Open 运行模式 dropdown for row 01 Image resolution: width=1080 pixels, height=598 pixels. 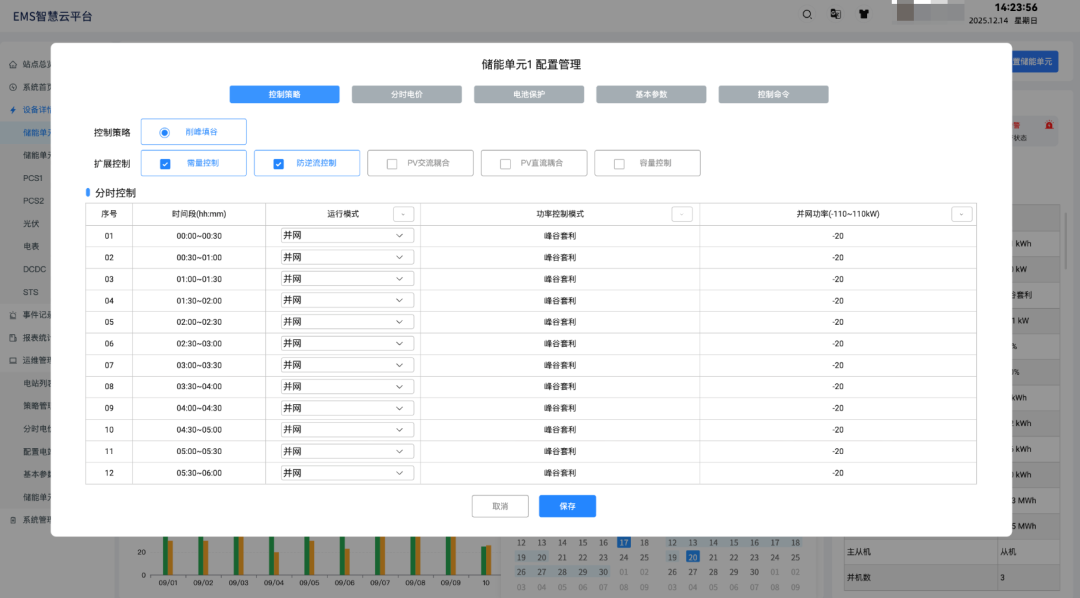click(347, 236)
